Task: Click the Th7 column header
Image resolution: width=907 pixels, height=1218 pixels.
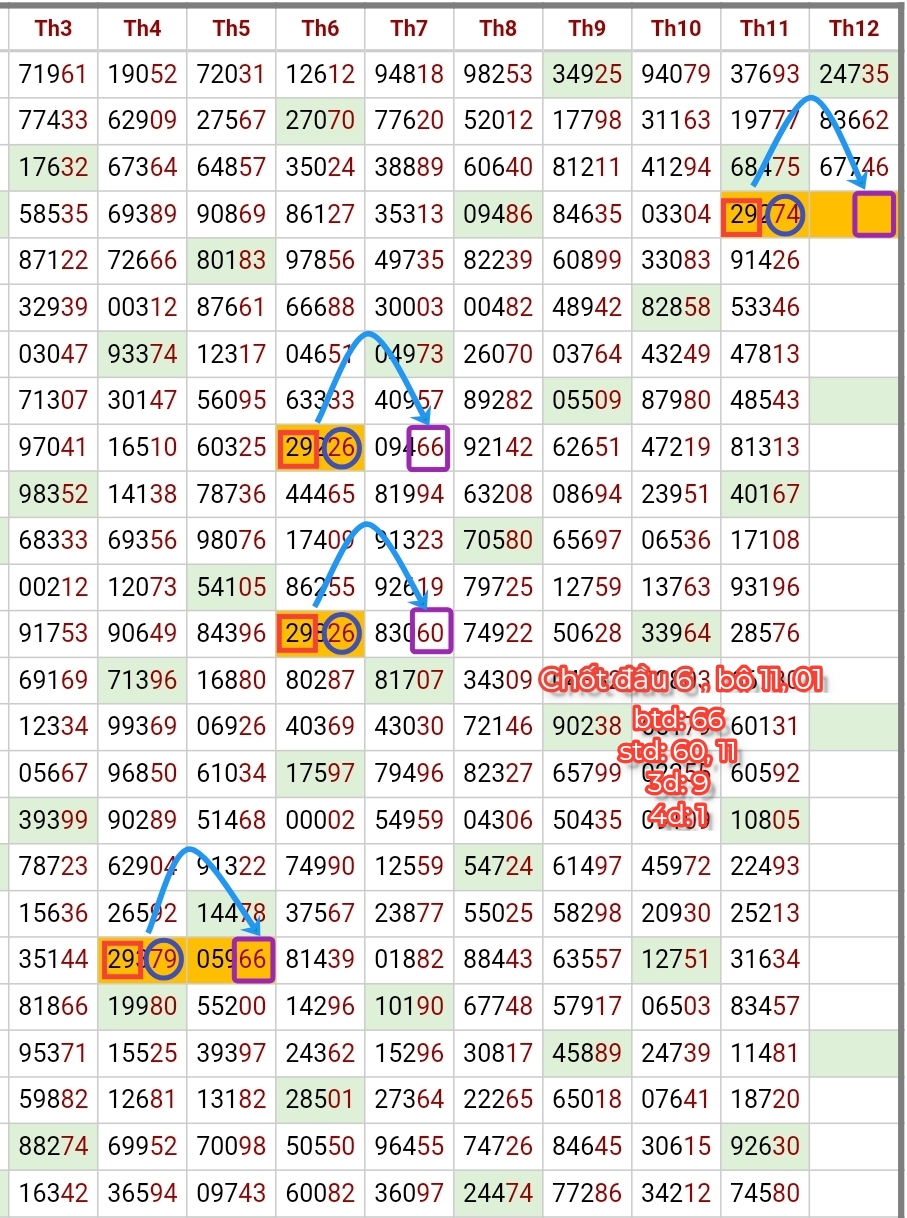Action: 409,28
